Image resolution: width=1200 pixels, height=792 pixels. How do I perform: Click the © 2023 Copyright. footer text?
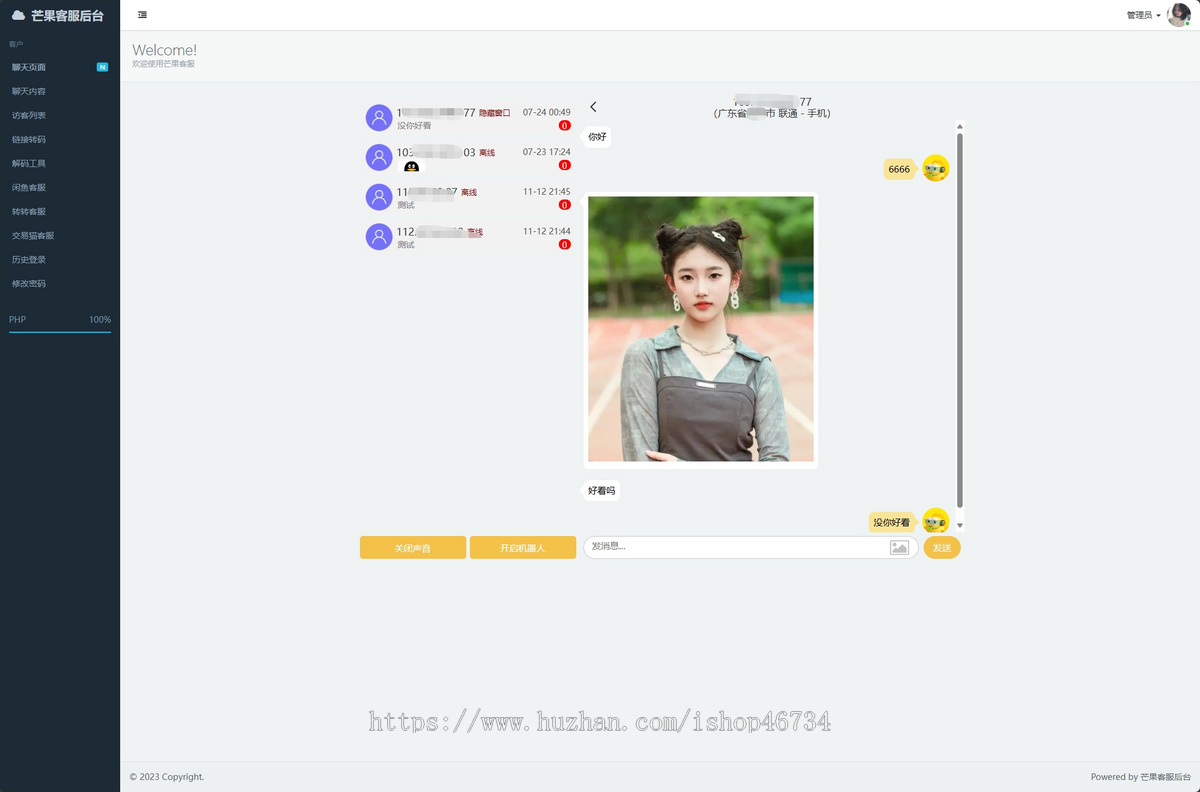[167, 777]
